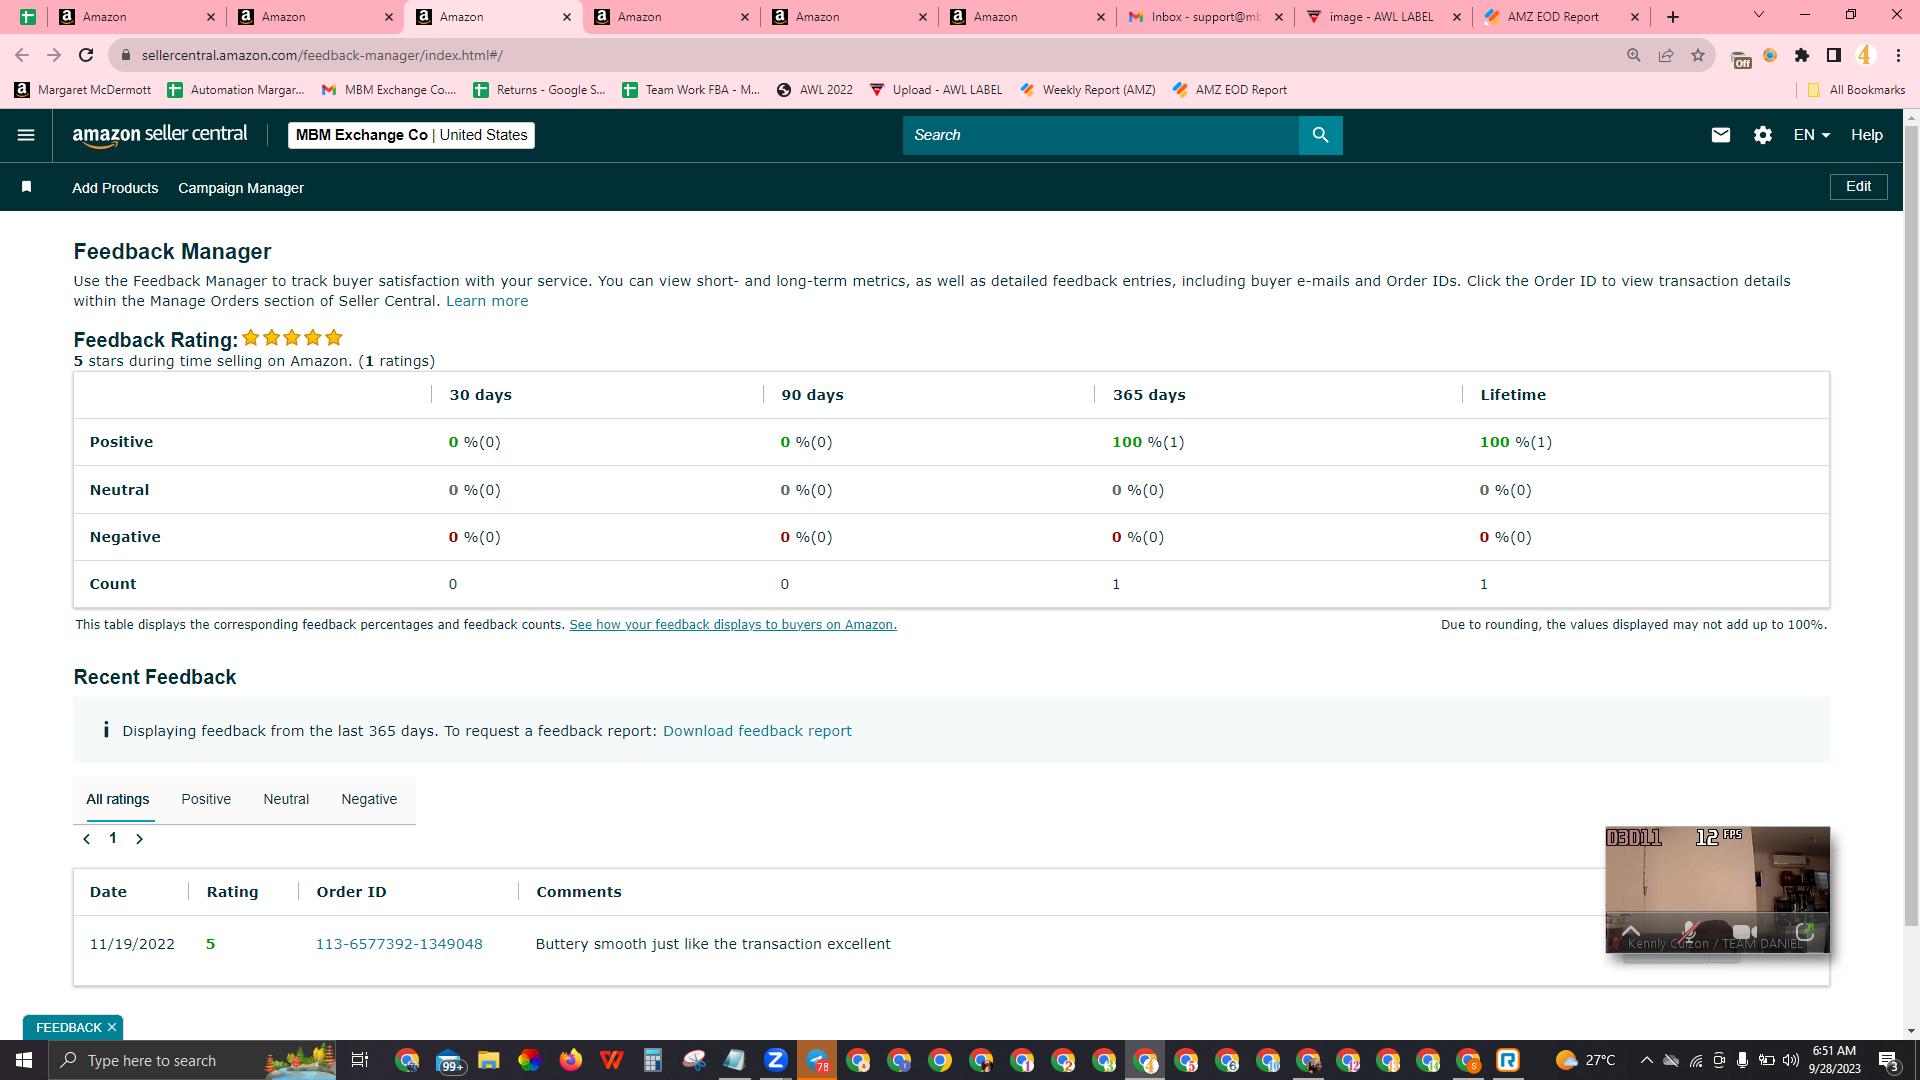Open a new browser tab
Screen dimensions: 1920x1080
pyautogui.click(x=1672, y=17)
